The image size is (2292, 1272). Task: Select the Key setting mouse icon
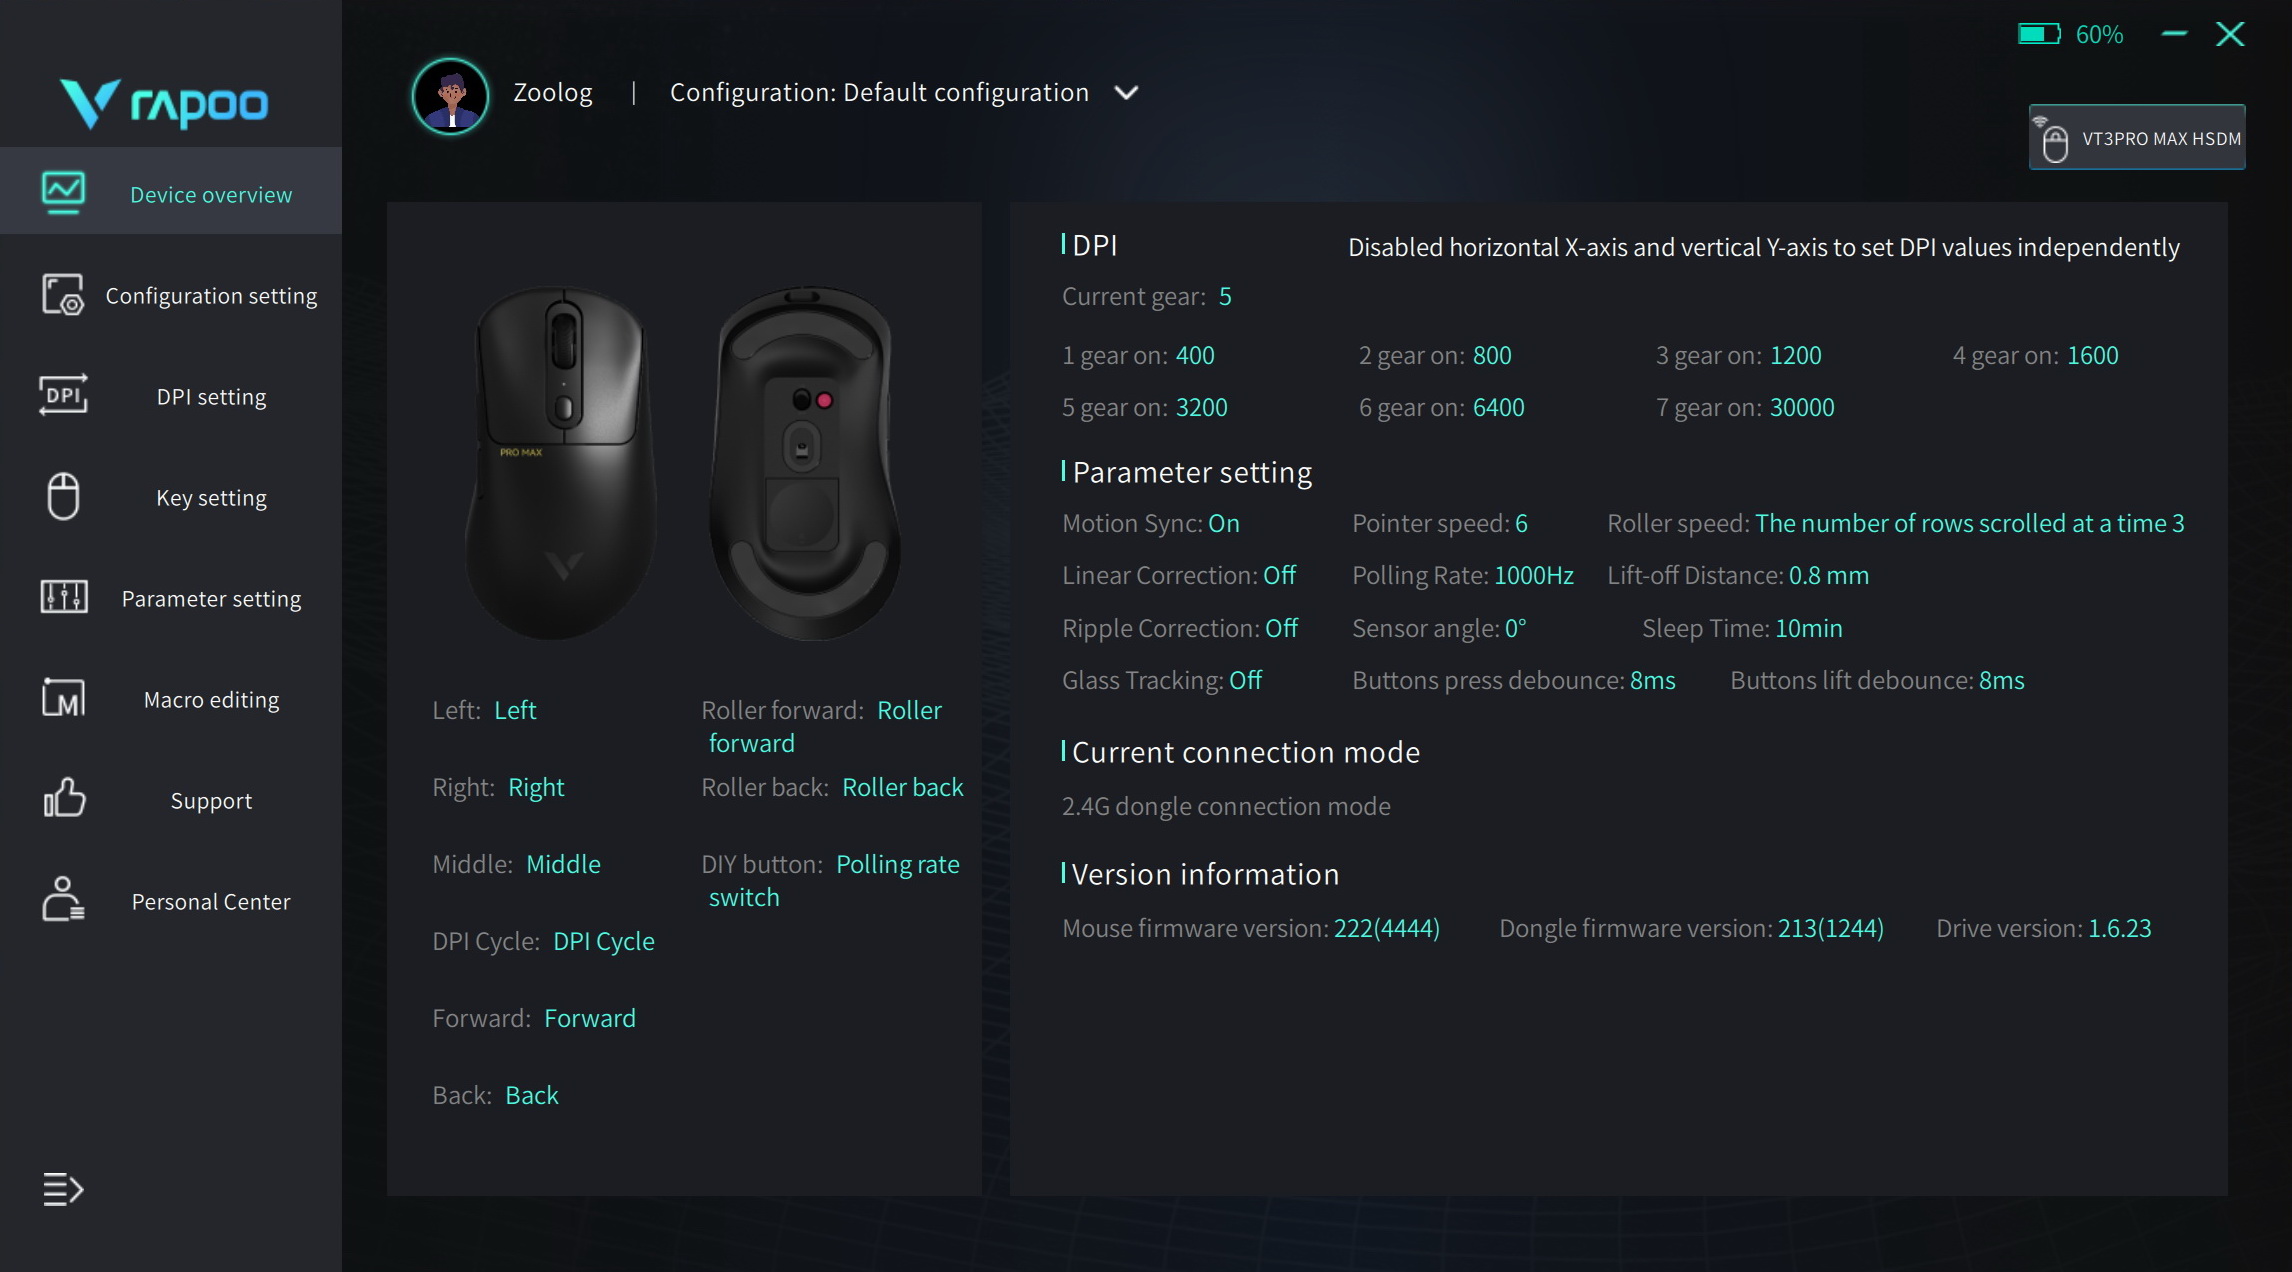click(x=63, y=496)
